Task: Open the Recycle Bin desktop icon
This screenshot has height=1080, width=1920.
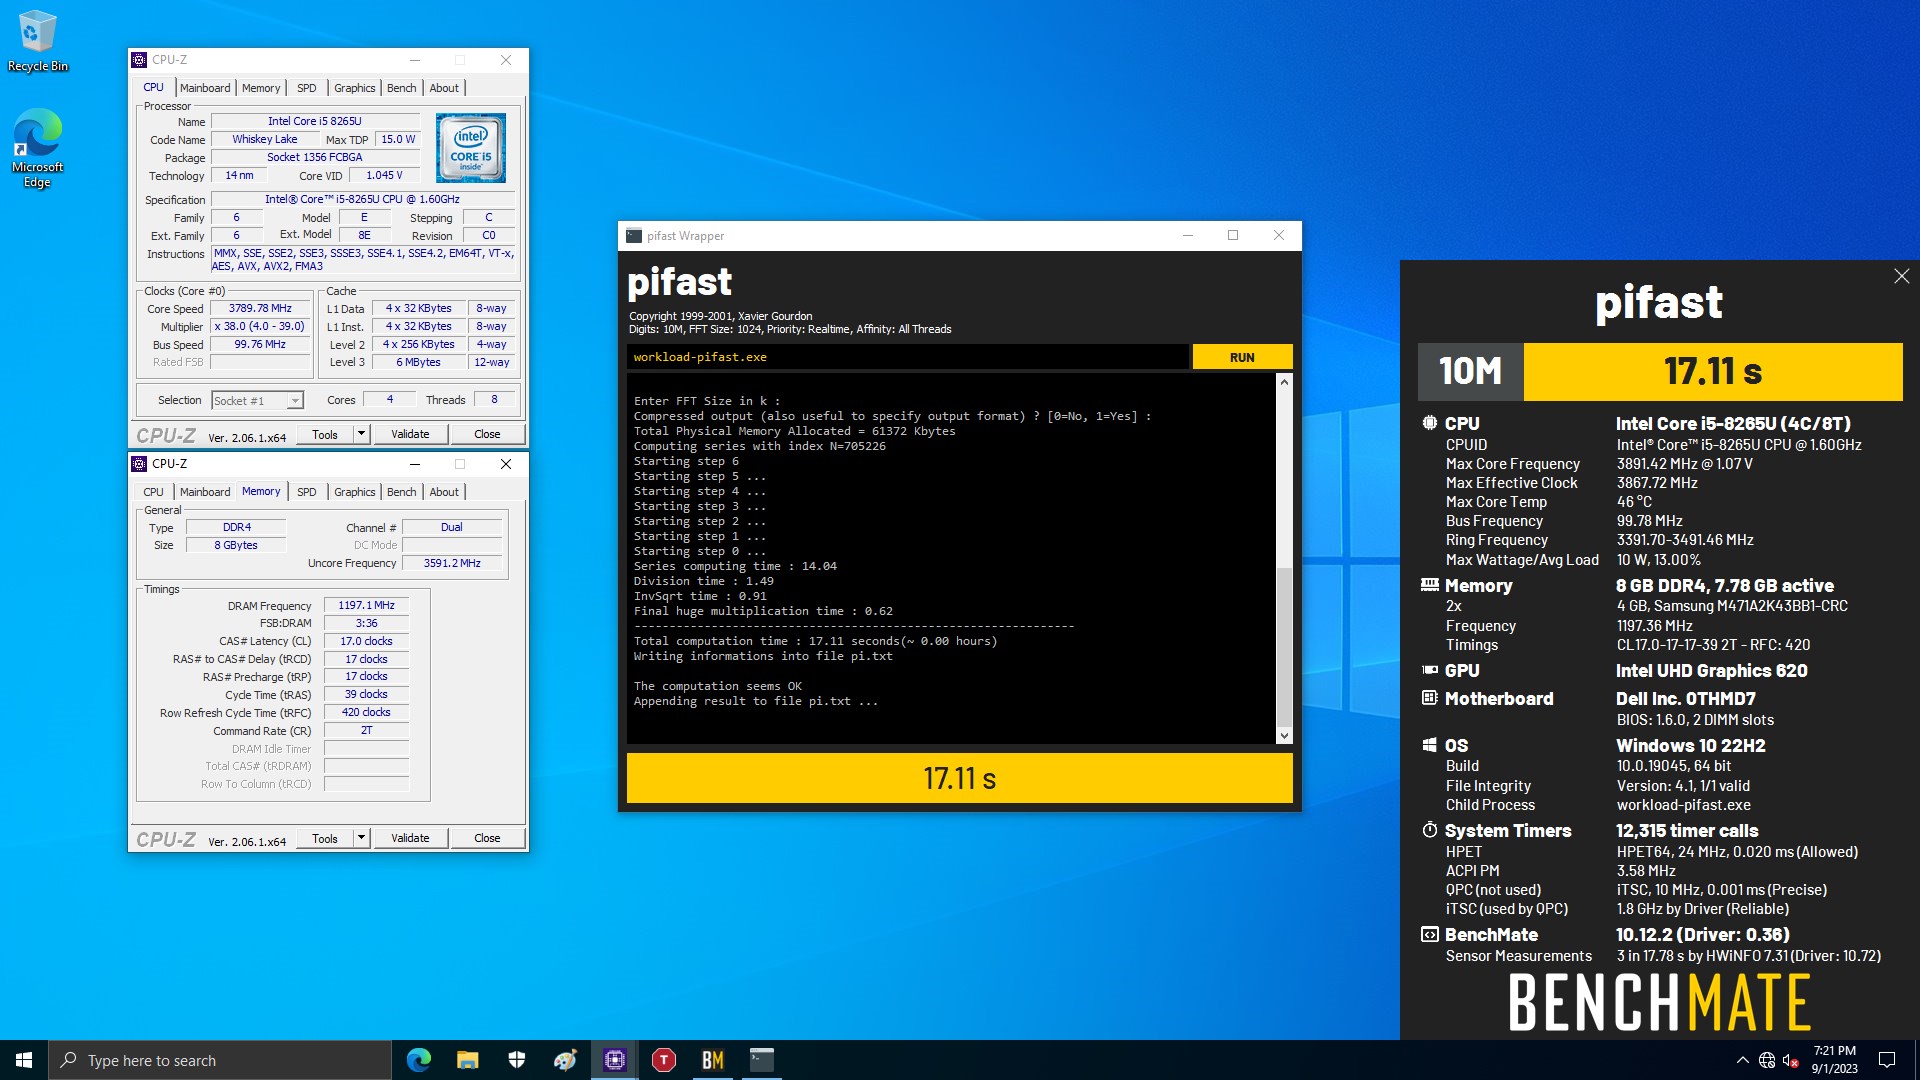Action: coord(38,41)
